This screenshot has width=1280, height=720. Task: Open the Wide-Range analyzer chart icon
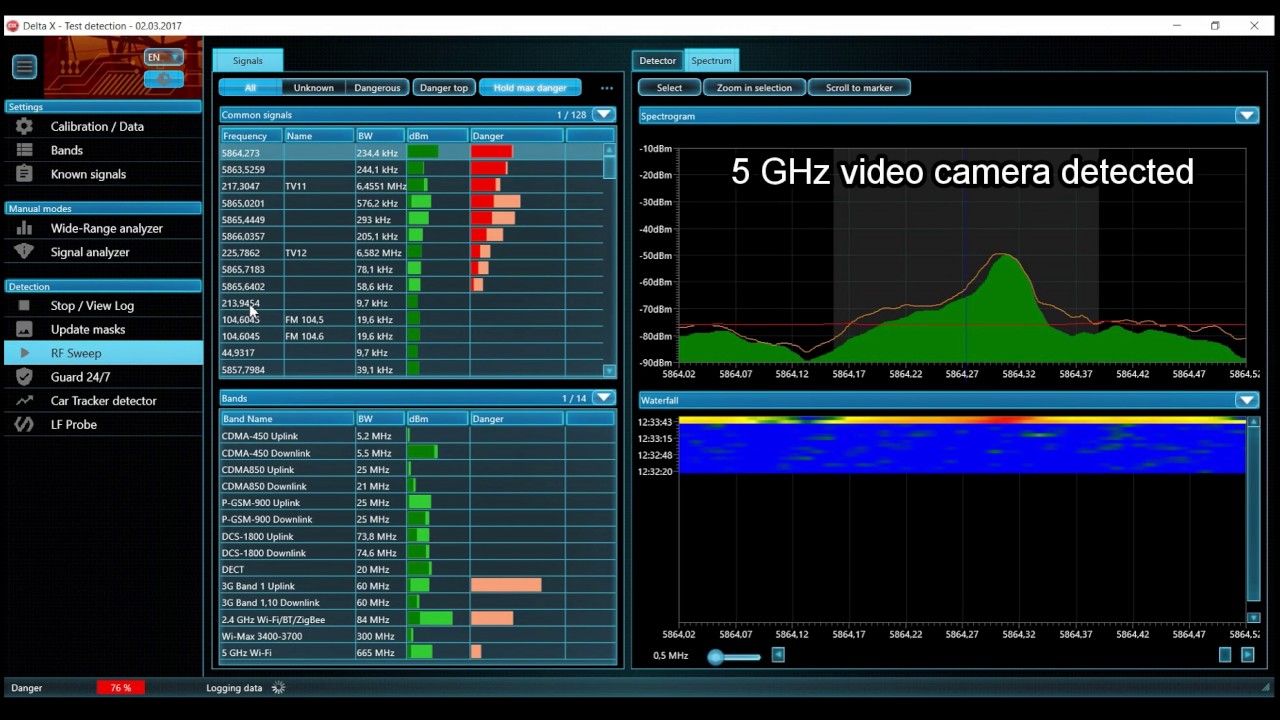(x=25, y=228)
